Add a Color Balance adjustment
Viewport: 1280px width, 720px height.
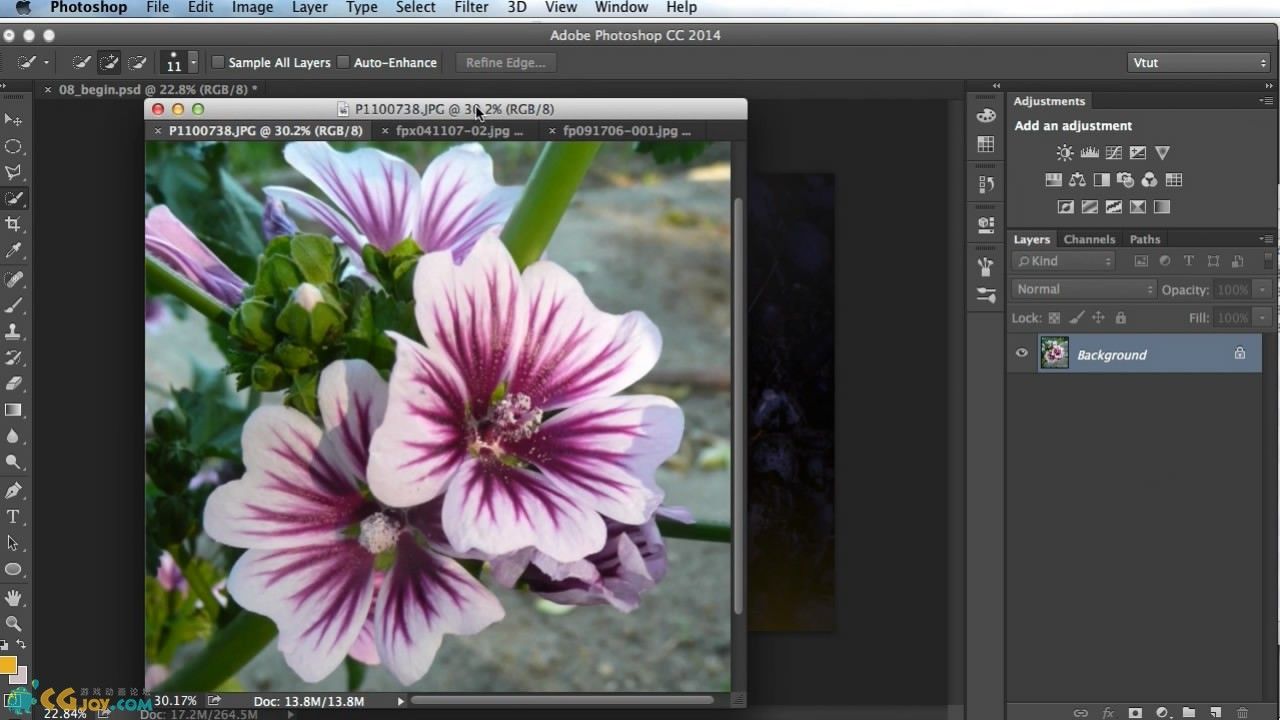point(1077,180)
